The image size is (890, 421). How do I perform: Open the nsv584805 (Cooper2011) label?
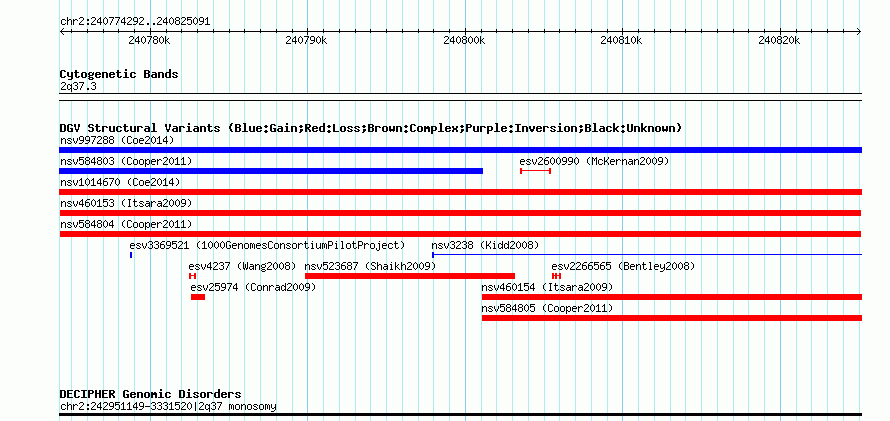[548, 308]
